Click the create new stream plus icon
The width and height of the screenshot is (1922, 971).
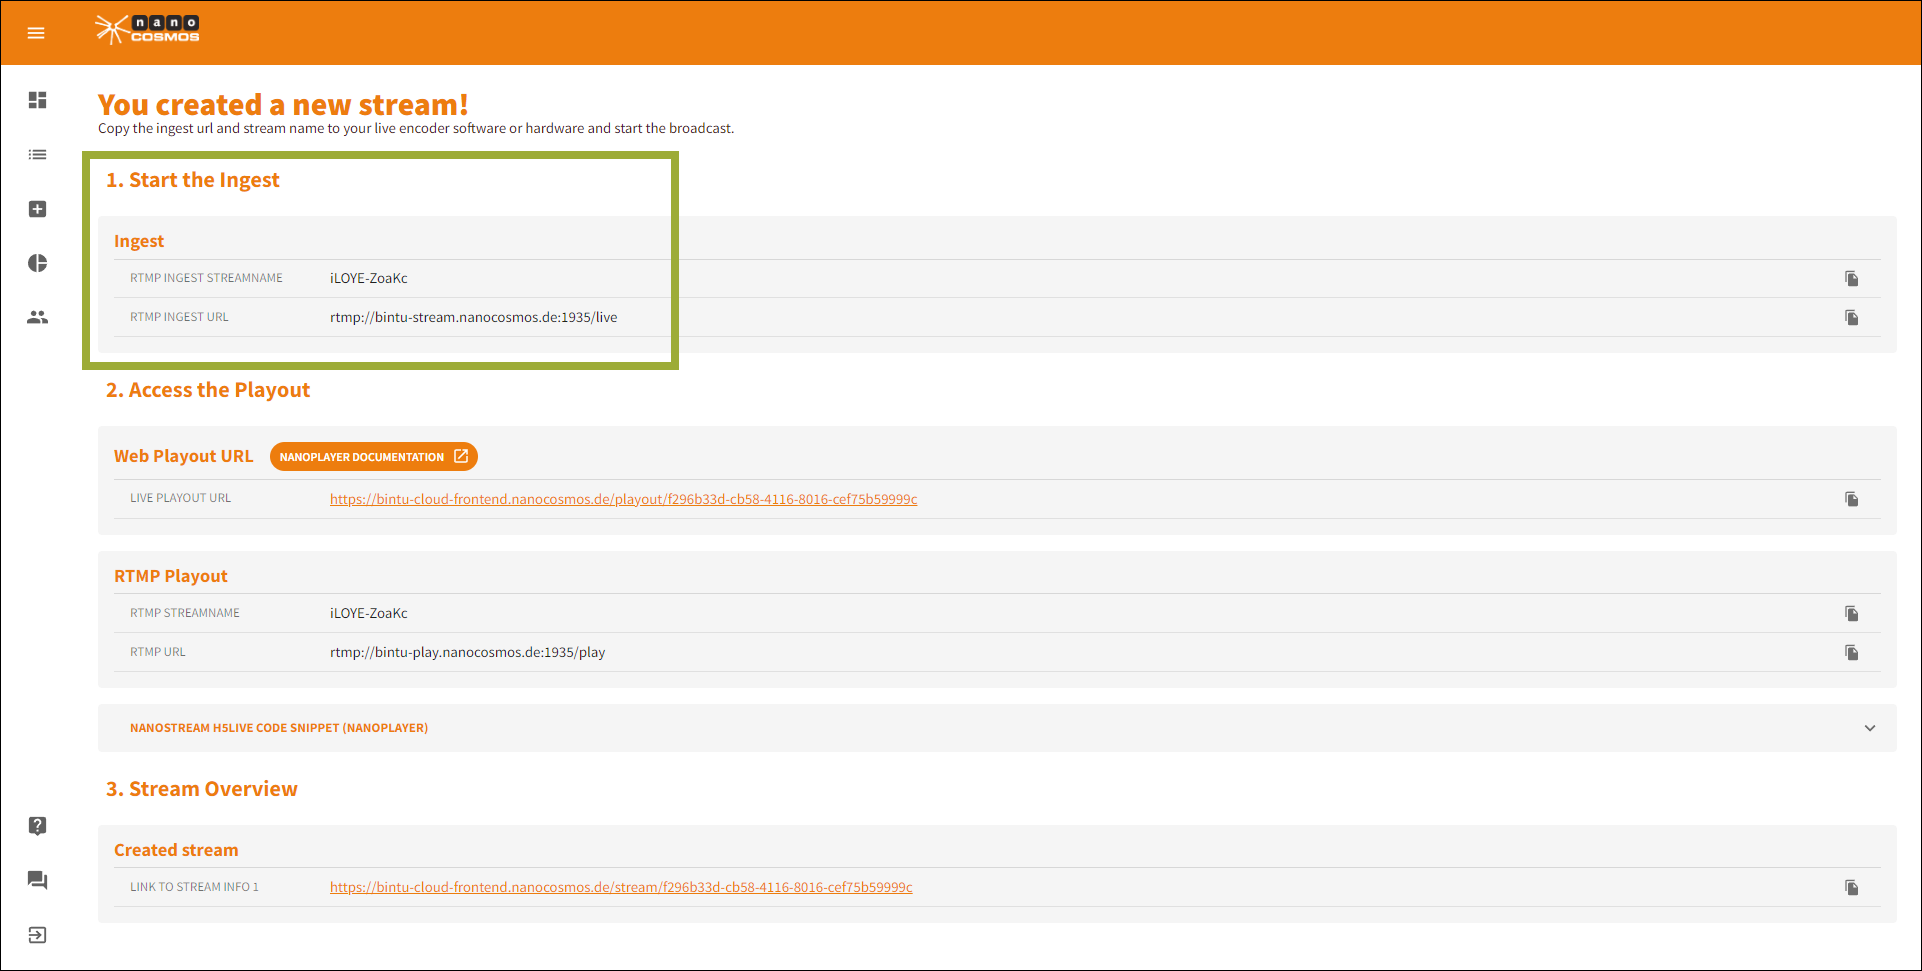click(x=38, y=209)
